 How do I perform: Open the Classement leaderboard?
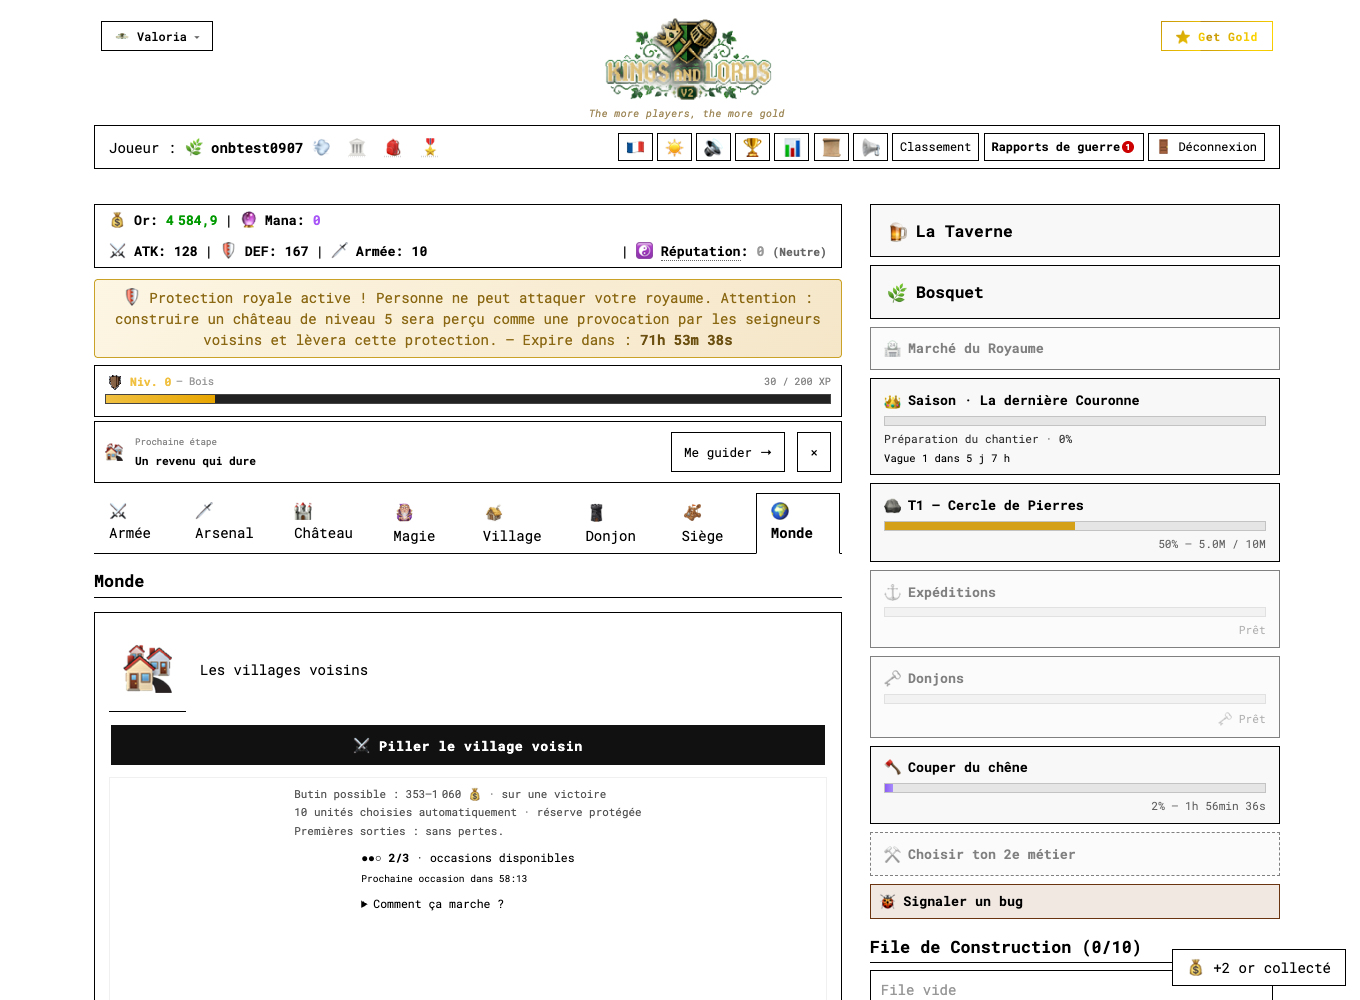pyautogui.click(x=935, y=147)
